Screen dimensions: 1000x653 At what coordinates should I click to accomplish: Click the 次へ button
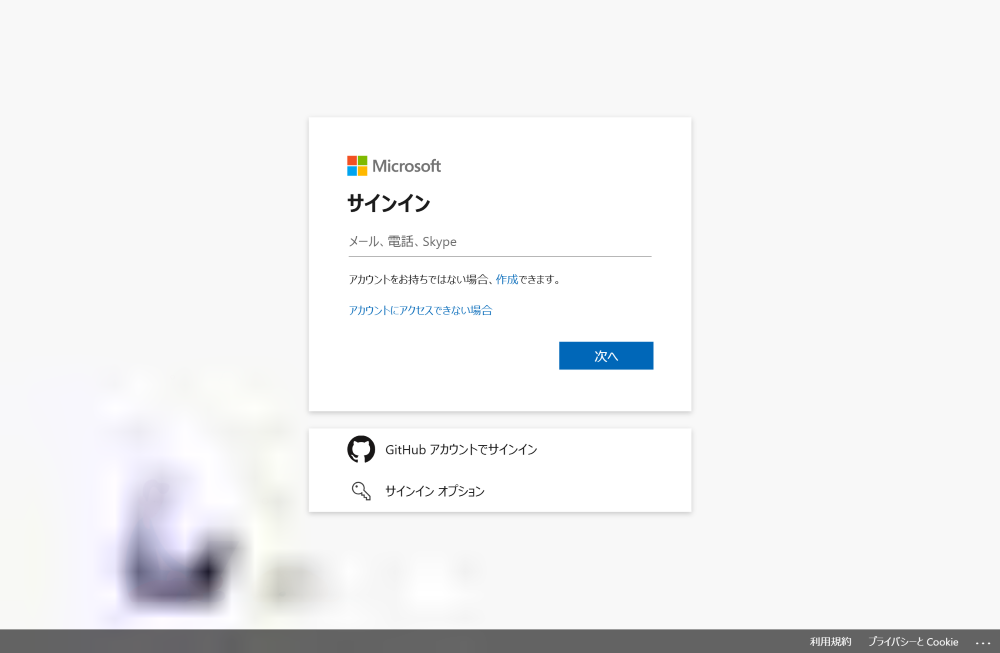[x=606, y=356]
